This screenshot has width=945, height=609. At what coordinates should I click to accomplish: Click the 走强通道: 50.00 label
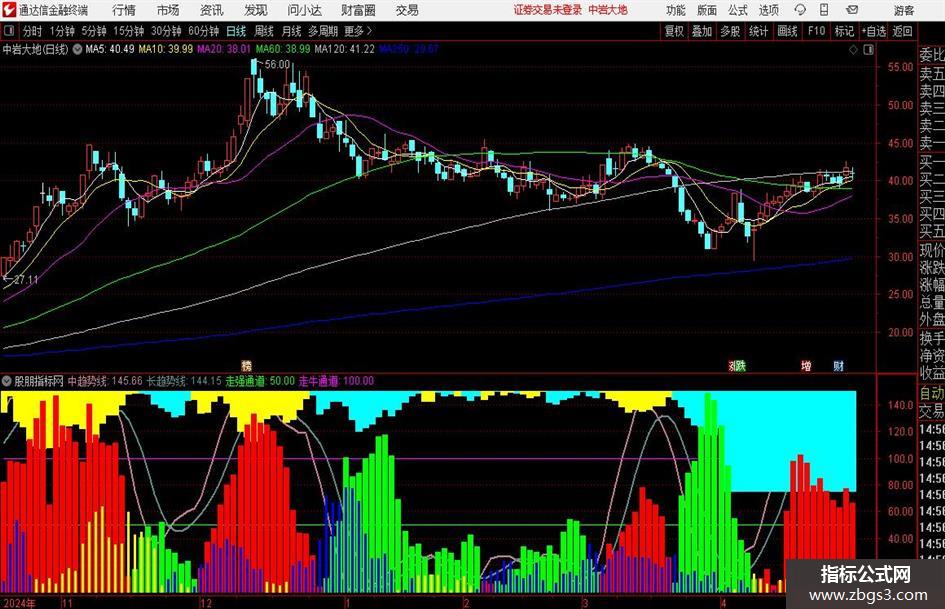260,381
